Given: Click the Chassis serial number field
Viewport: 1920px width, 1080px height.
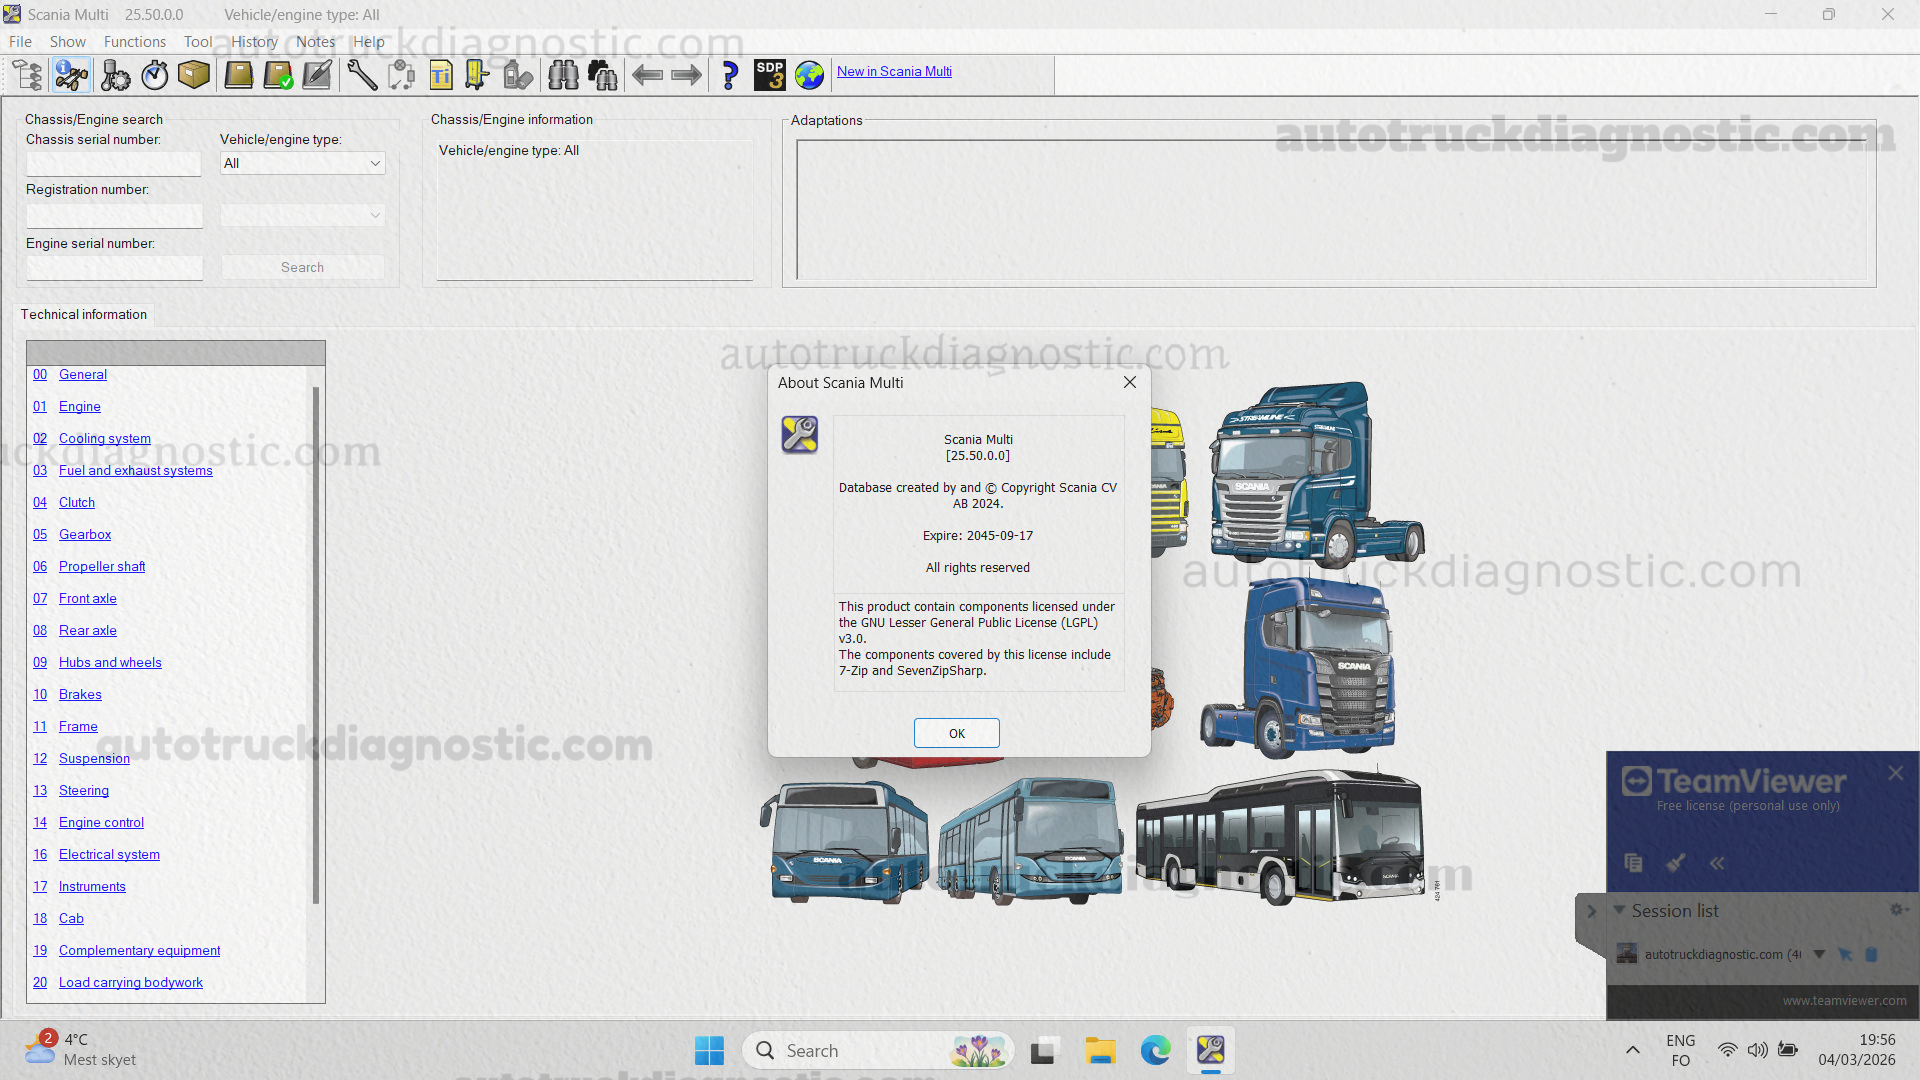Looking at the screenshot, I should point(114,164).
